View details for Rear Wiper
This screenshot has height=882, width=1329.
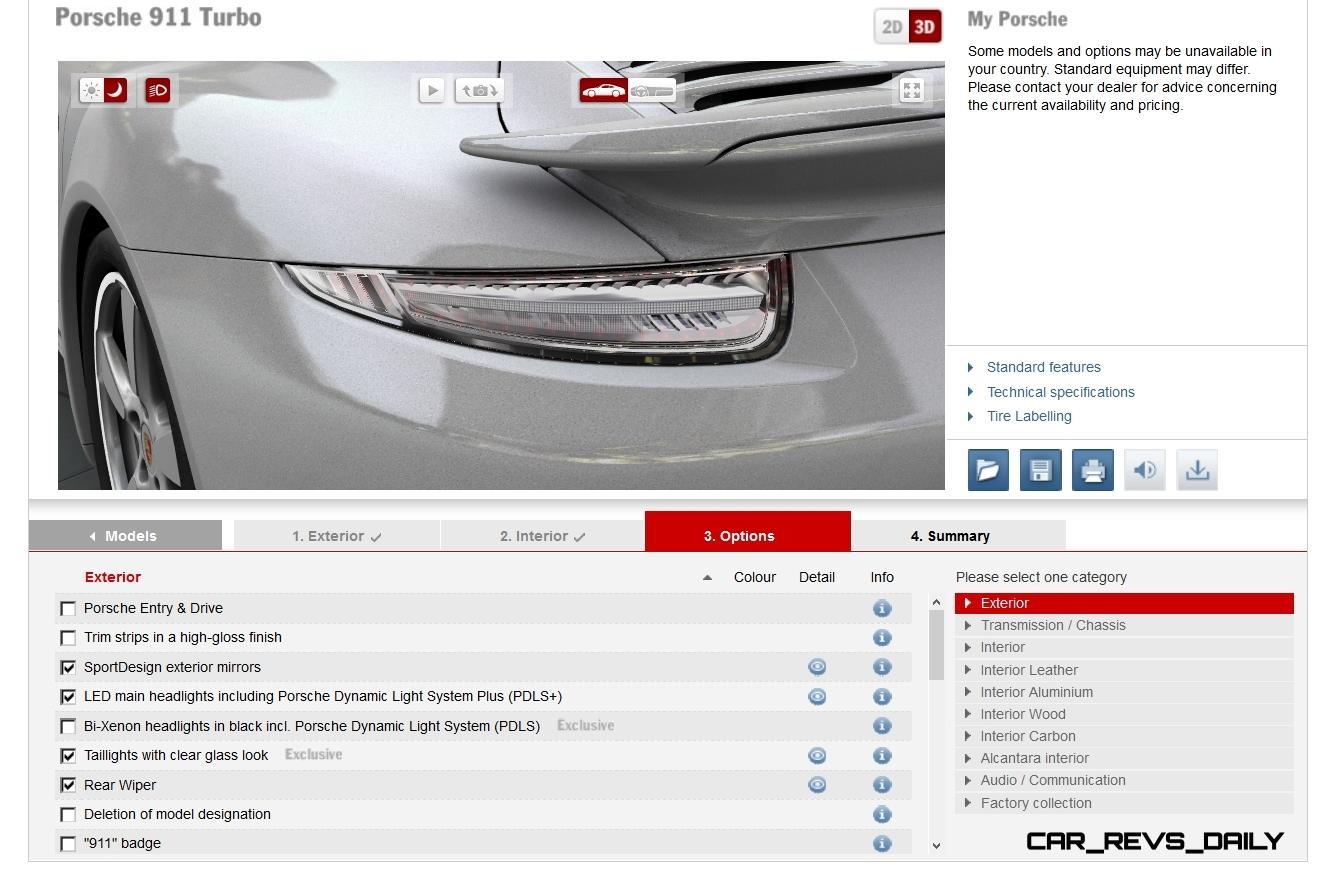(817, 785)
